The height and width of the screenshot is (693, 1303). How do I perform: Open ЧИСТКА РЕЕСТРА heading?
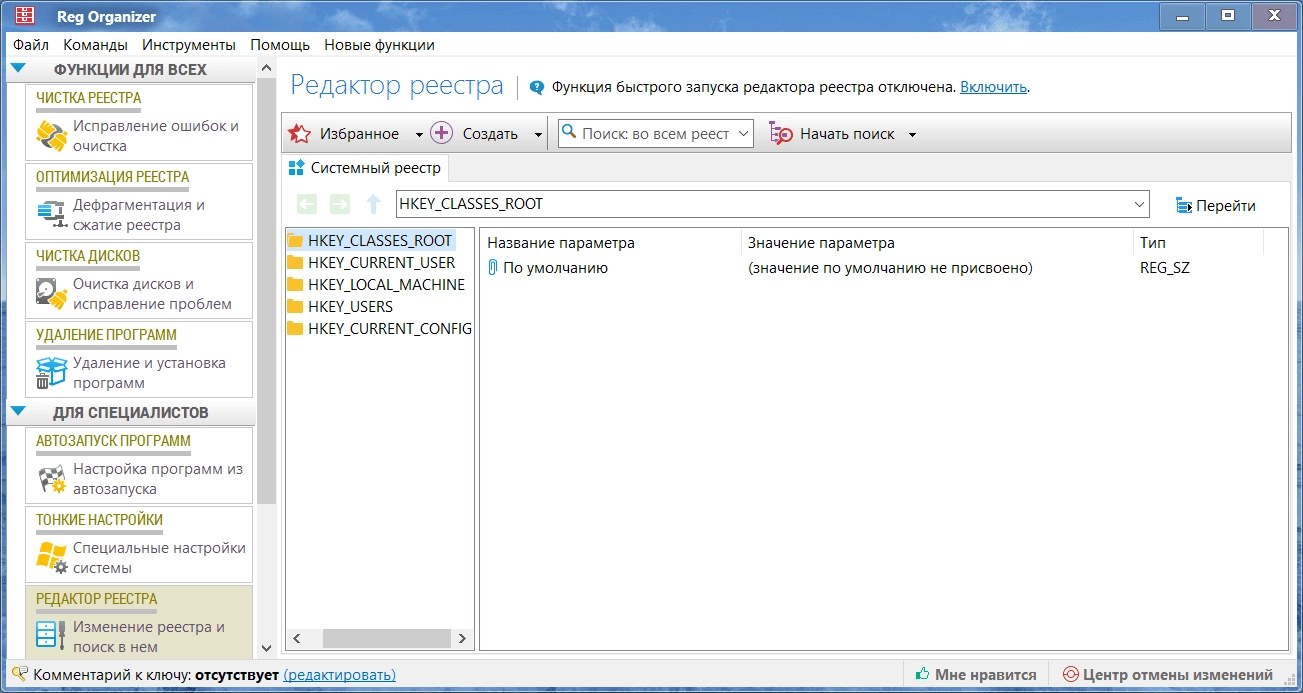pos(89,98)
